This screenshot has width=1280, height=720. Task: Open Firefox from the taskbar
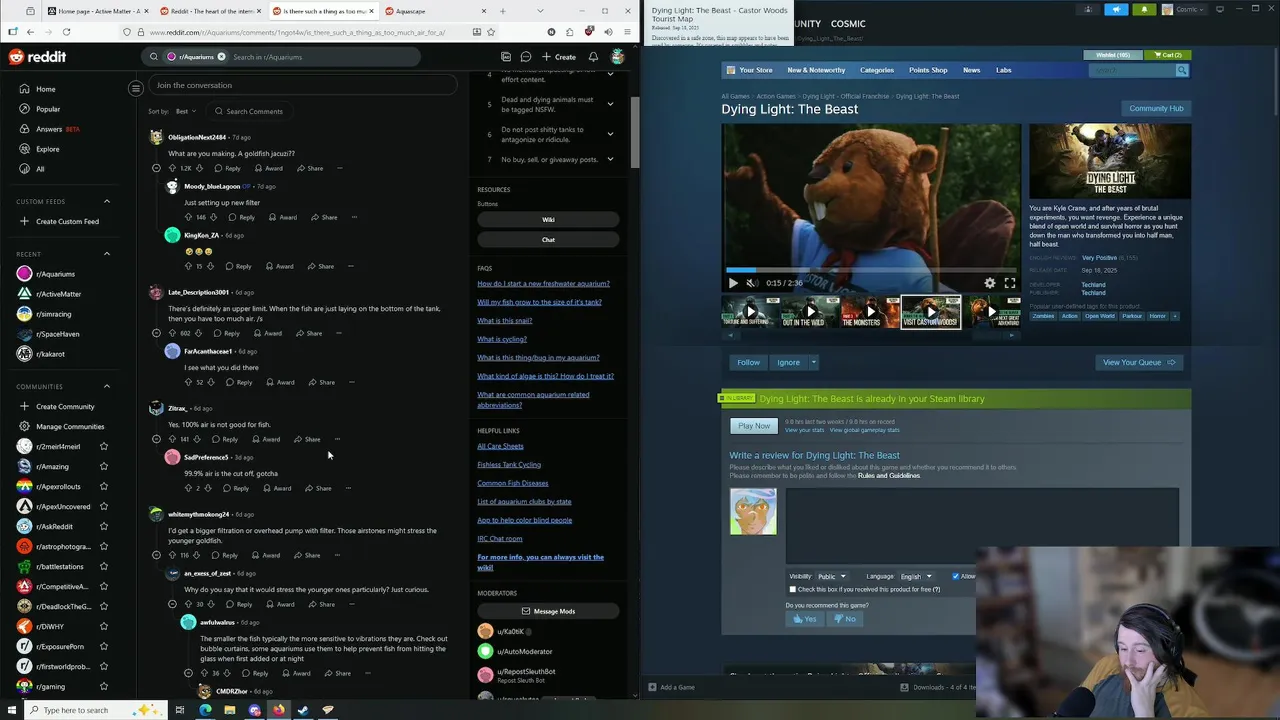click(x=278, y=710)
